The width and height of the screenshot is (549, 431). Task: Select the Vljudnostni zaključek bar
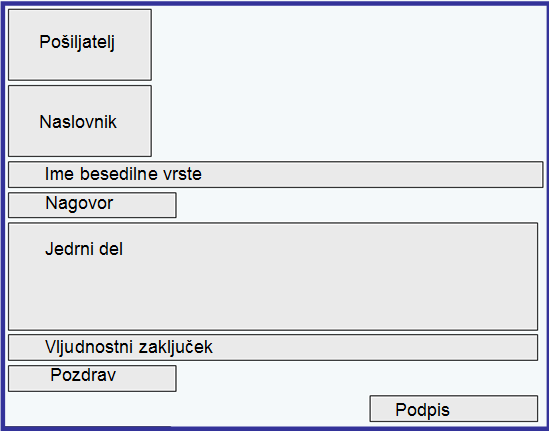273,347
